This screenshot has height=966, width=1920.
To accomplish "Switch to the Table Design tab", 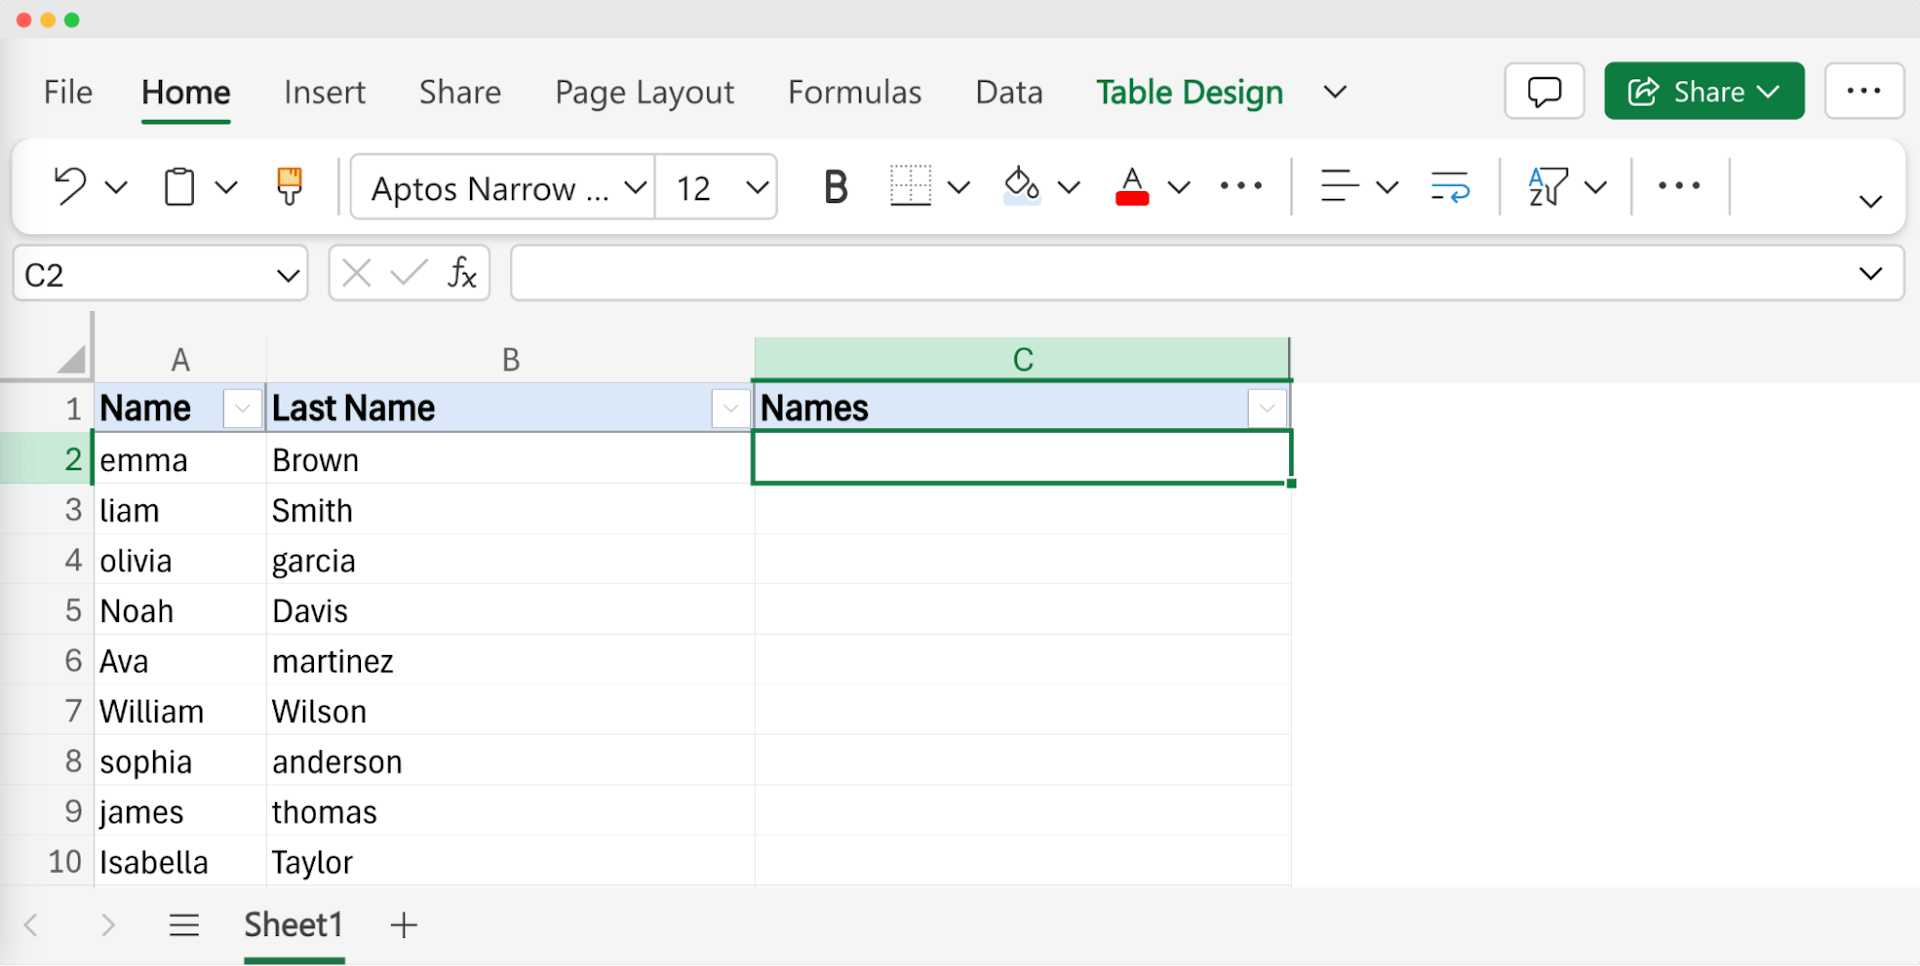I will tap(1189, 91).
